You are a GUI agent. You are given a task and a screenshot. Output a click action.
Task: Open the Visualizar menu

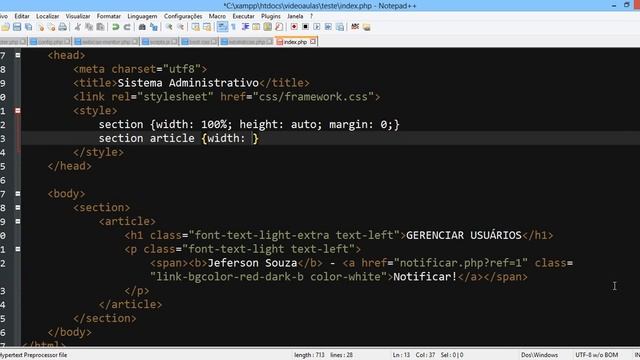[78, 16]
